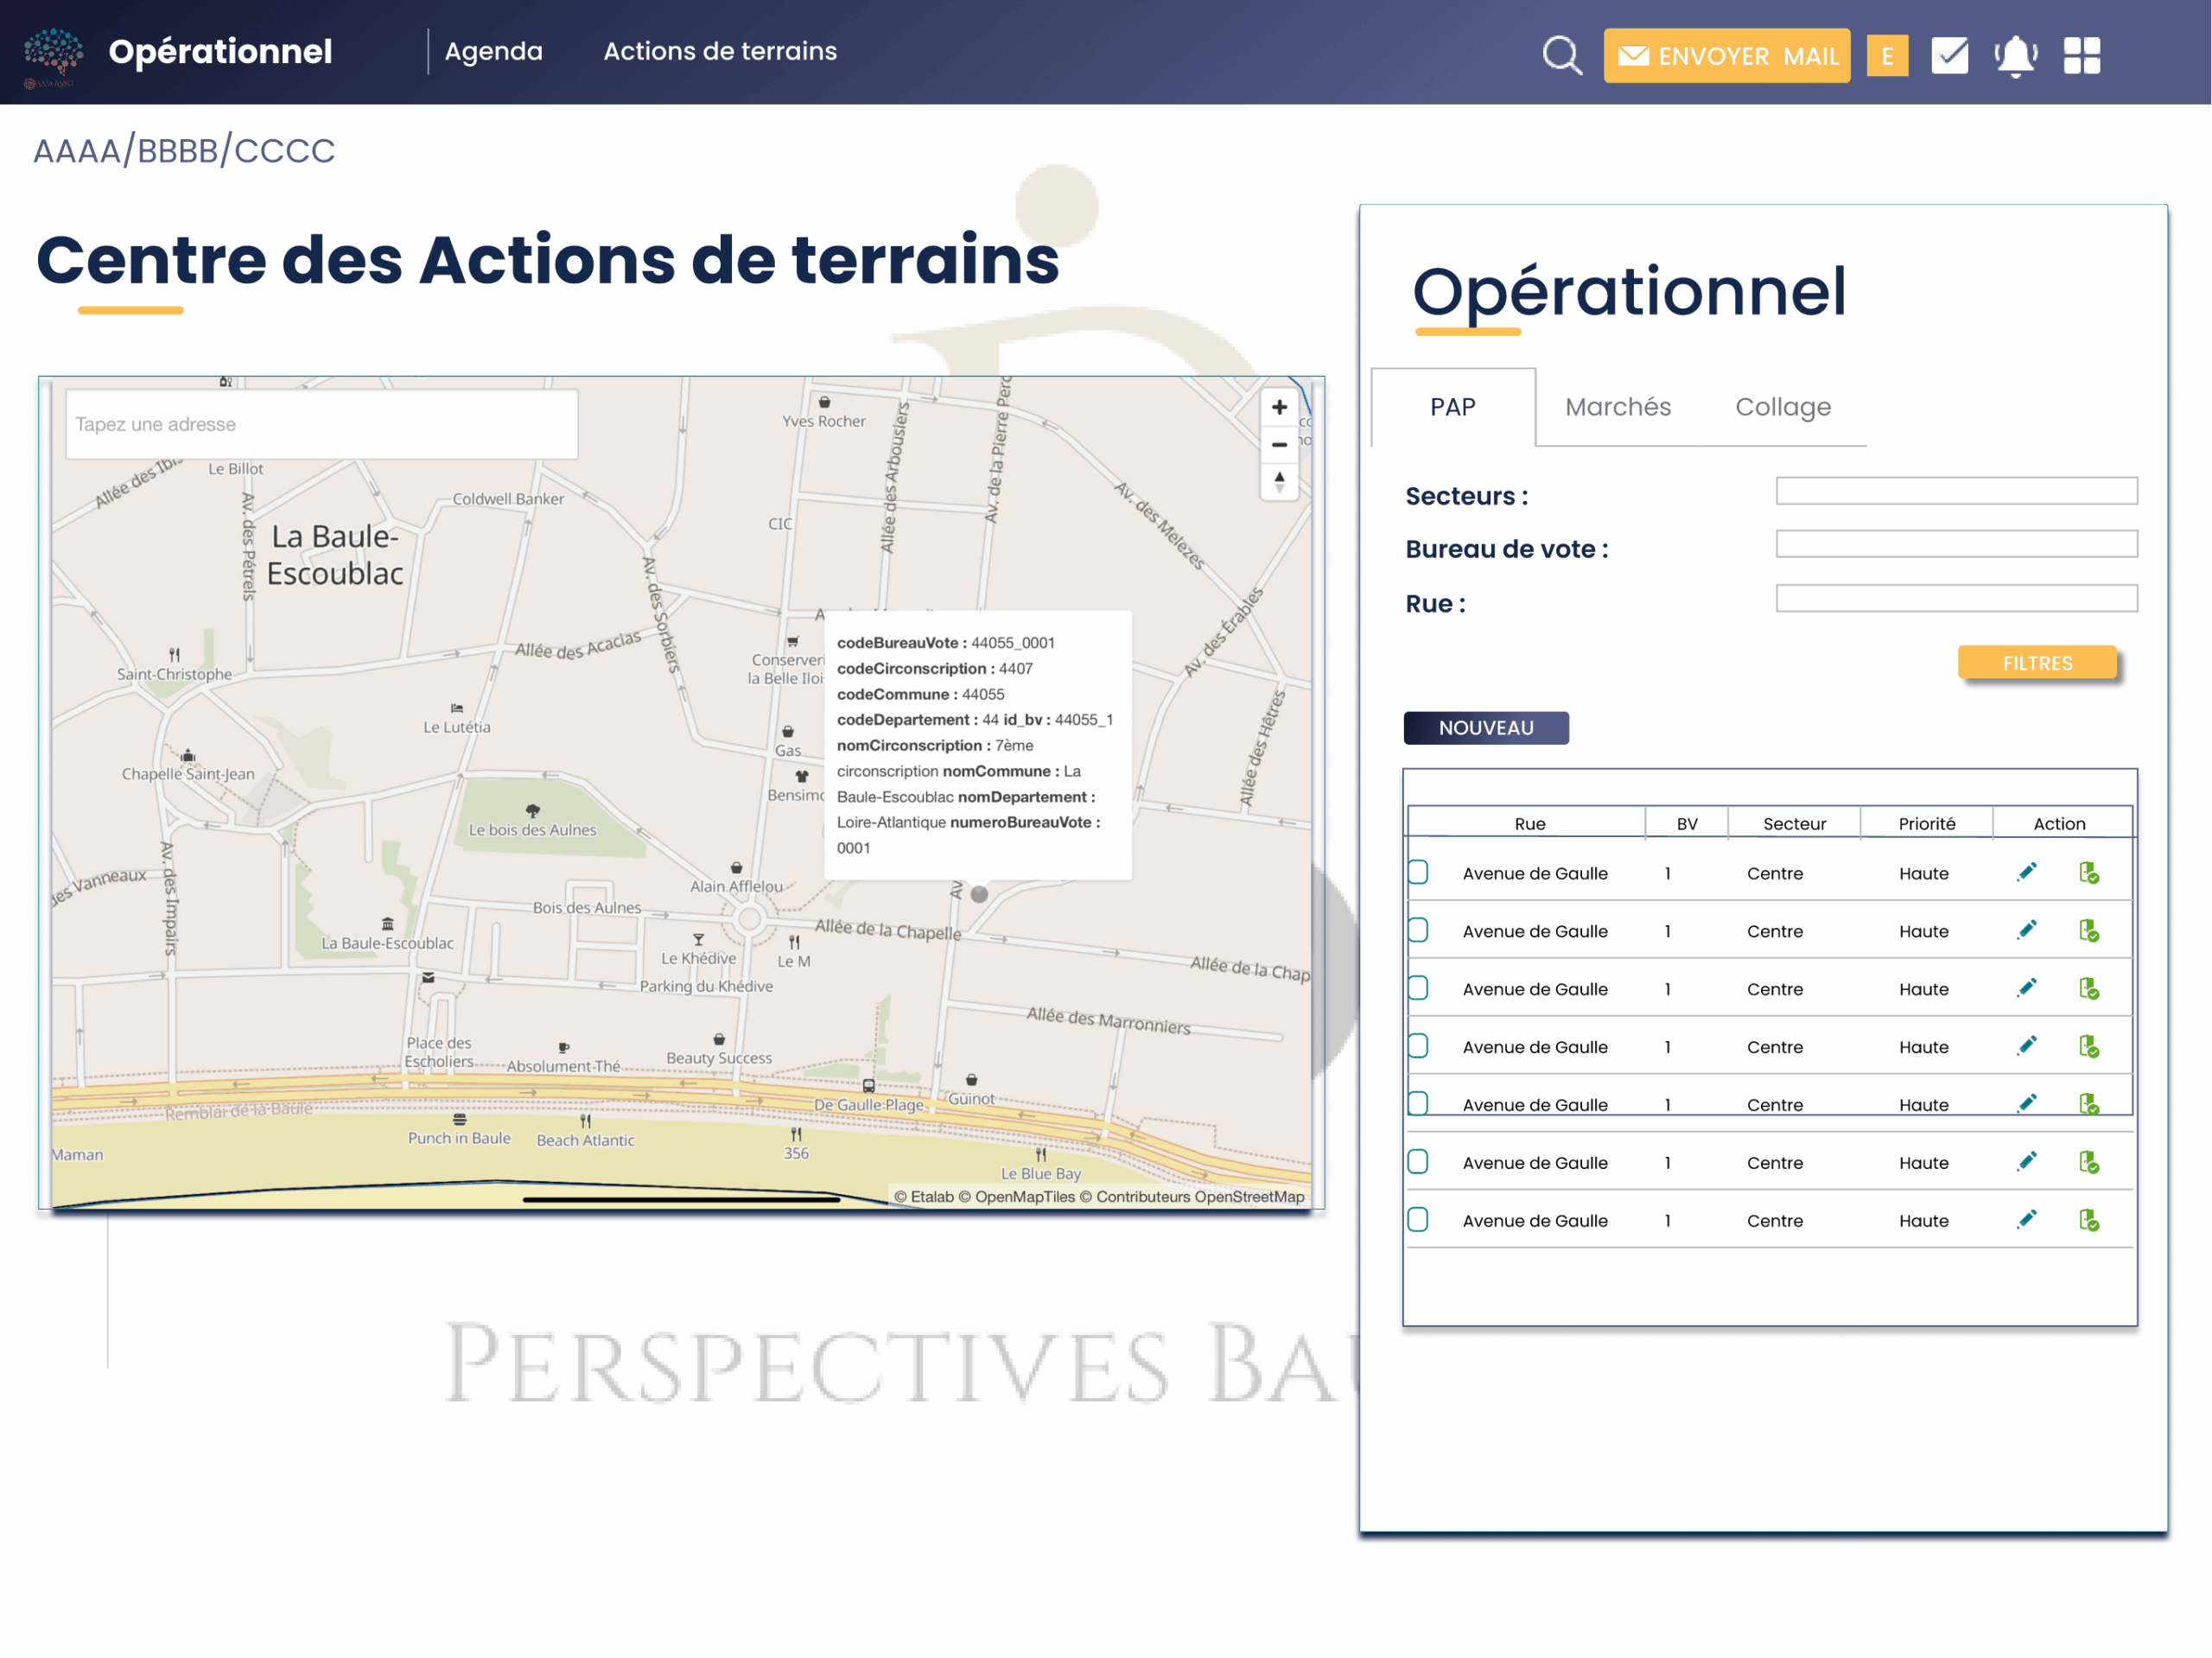Check the seventh Avenue de Gaulle row checkbox

click(1417, 1219)
